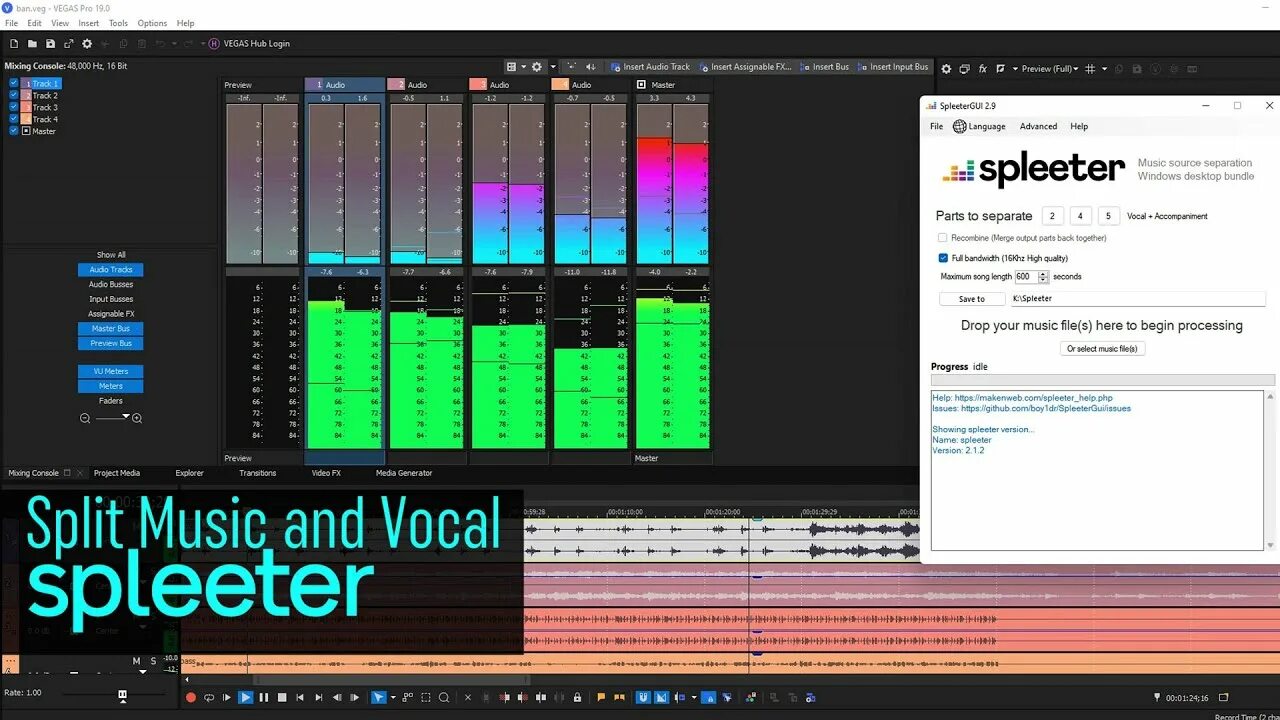Open Advanced menu in SpleeterGUI
This screenshot has width=1280, height=720.
pyautogui.click(x=1038, y=127)
